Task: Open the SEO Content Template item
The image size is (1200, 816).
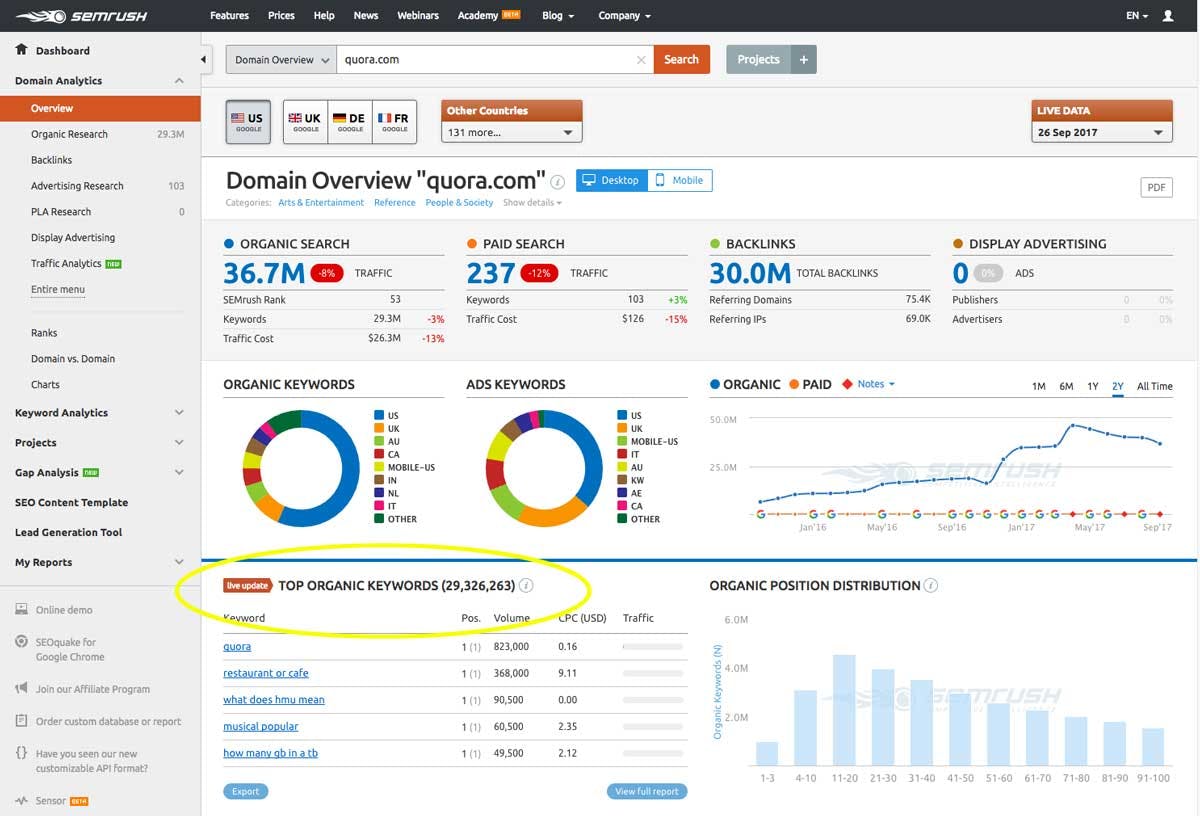Action: [71, 502]
